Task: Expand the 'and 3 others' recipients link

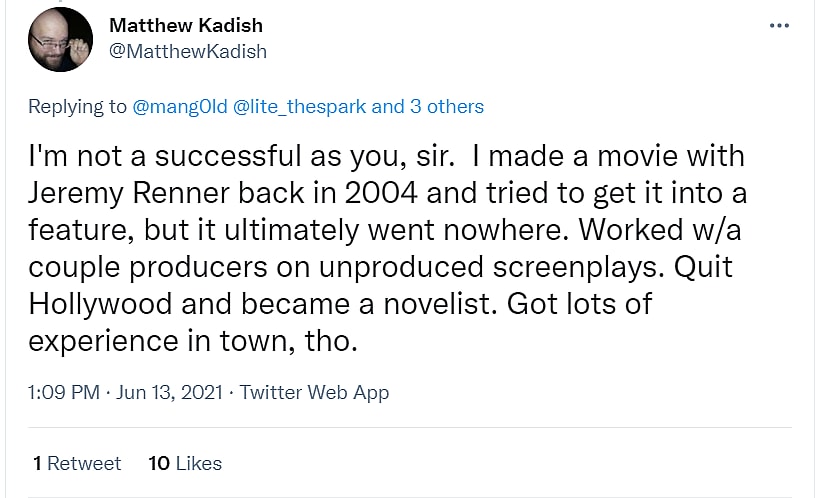Action: tap(428, 106)
